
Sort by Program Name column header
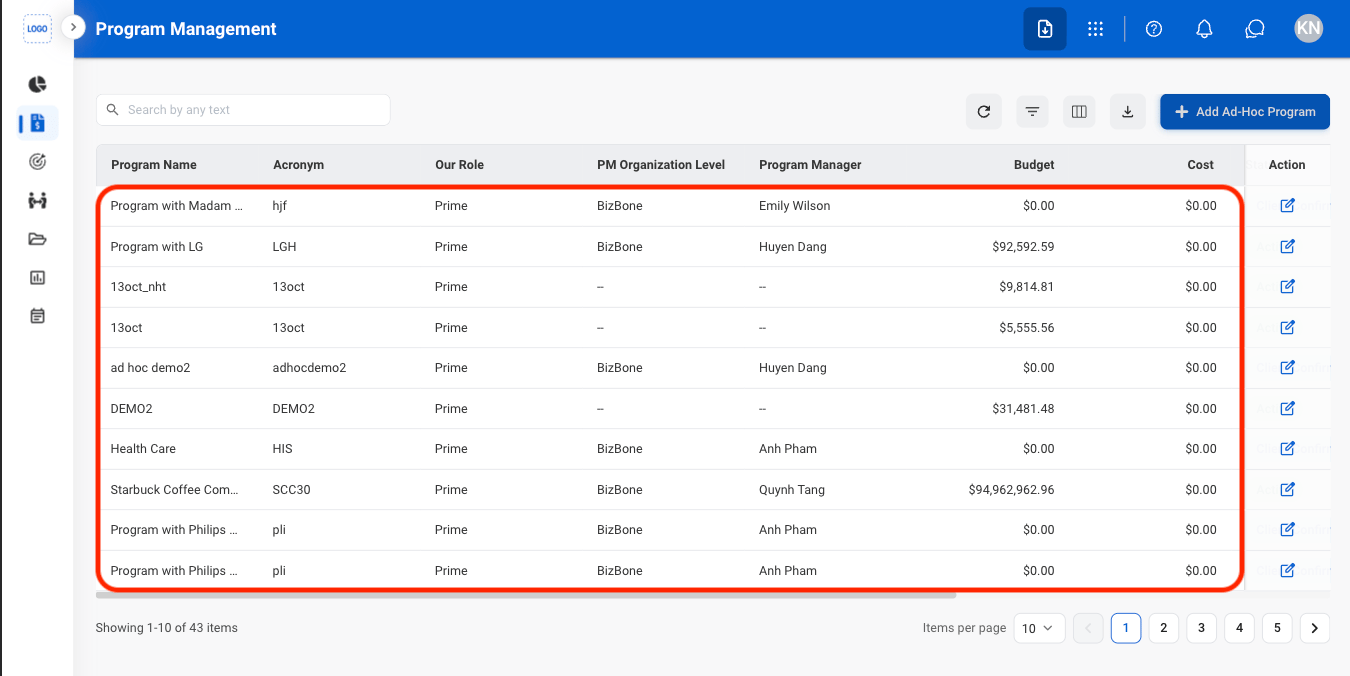[x=154, y=165]
